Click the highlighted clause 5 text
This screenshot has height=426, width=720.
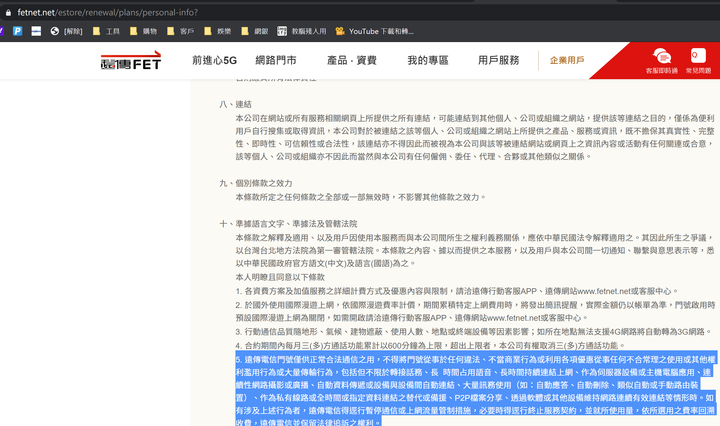475,391
